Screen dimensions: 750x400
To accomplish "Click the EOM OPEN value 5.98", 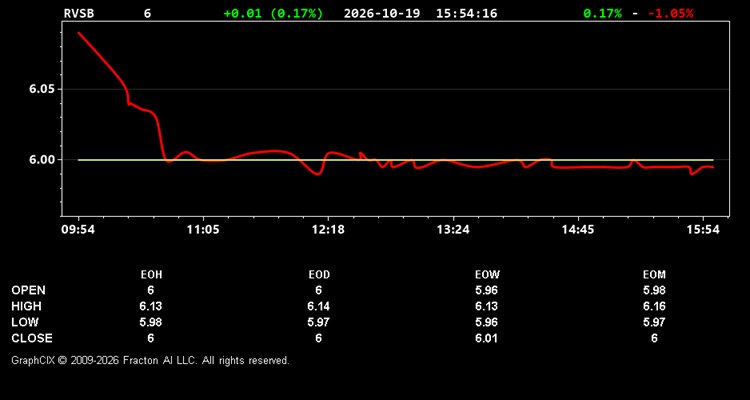I will pyautogui.click(x=654, y=290).
